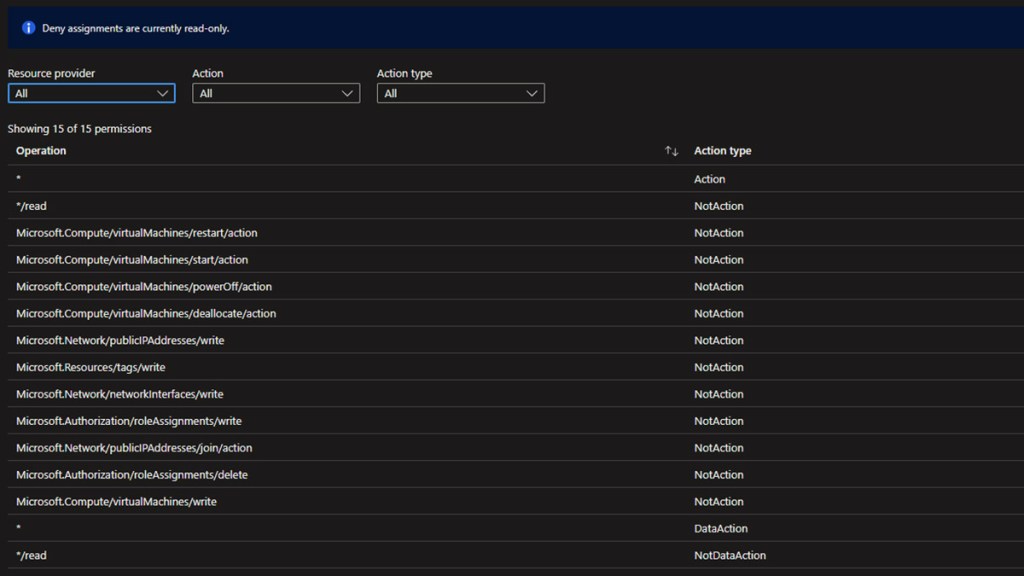
Task: Select the Microsoft.Compute/virtualMachines/deallocate/action row
Action: pos(516,313)
